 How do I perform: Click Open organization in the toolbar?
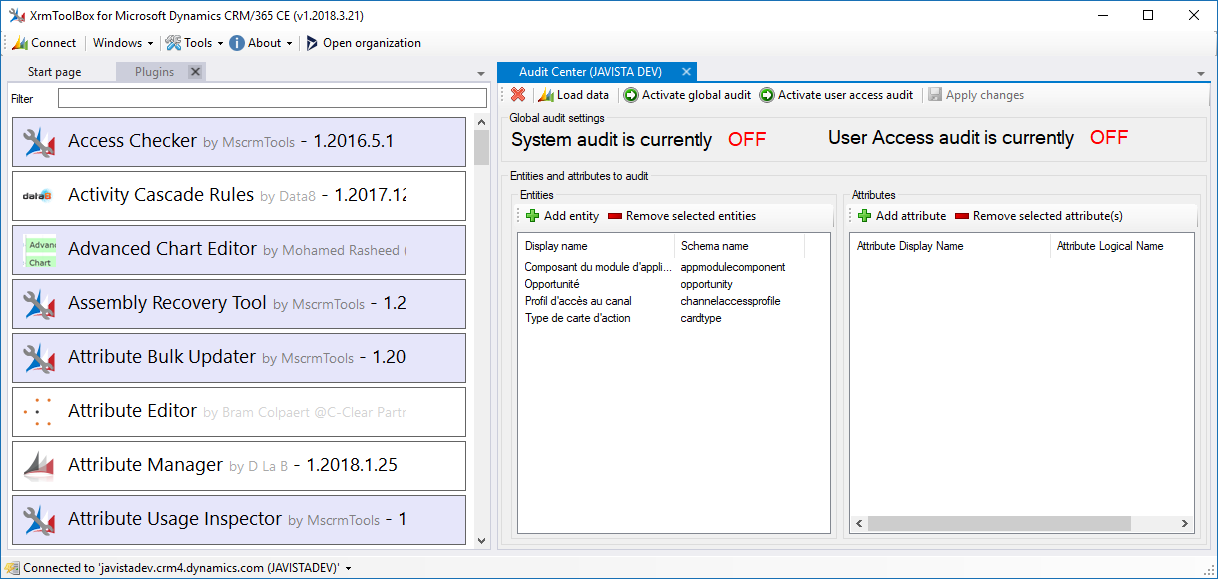click(363, 43)
